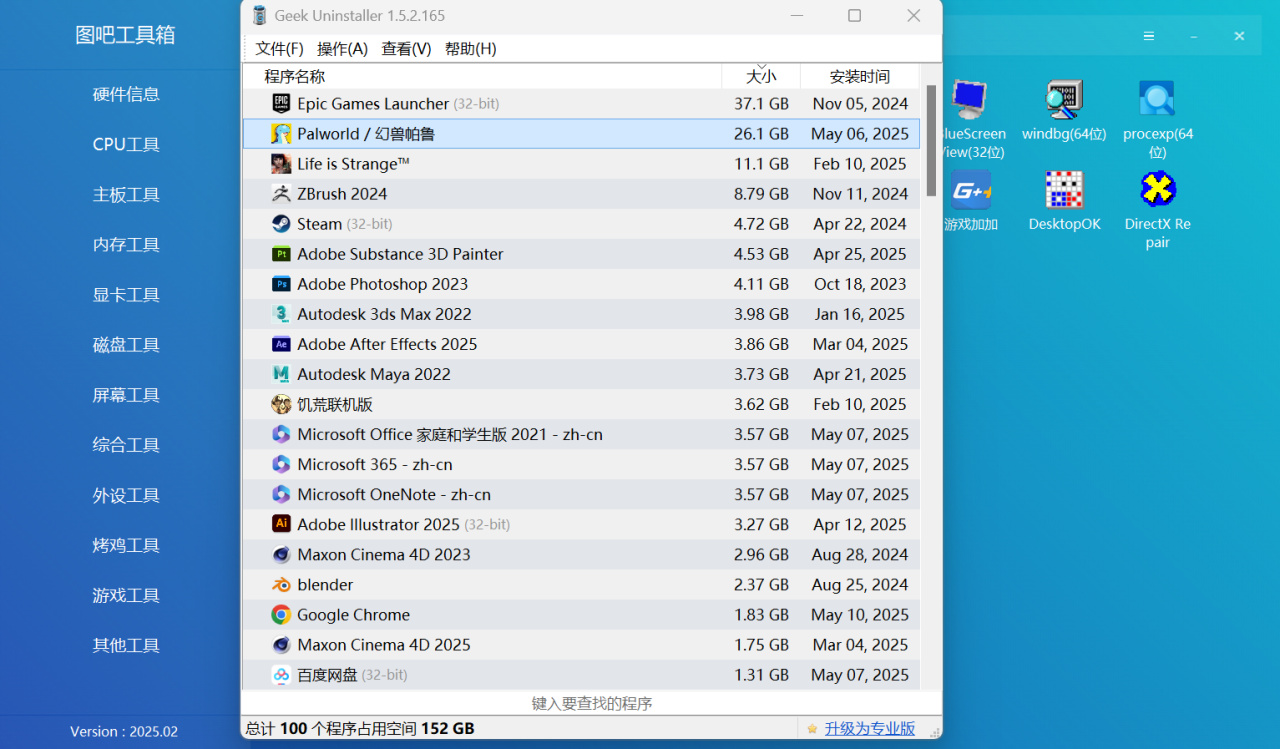Image resolution: width=1280 pixels, height=749 pixels.
Task: Select the Adobe Photoshop 2023 row name
Action: [382, 284]
